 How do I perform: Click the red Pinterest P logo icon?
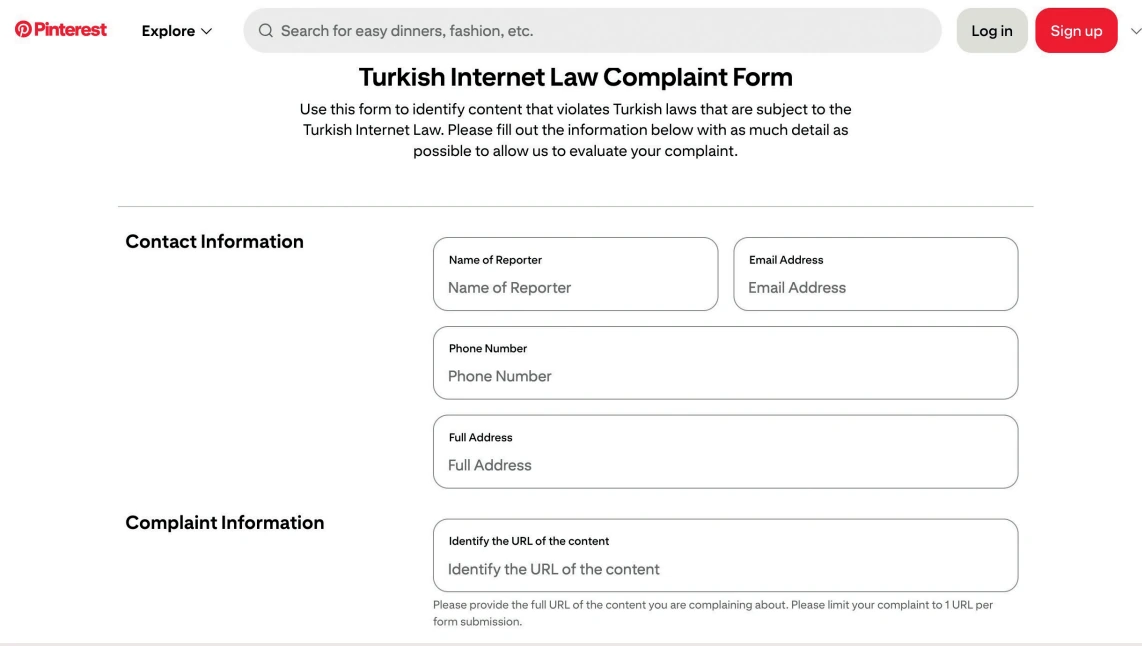point(23,29)
